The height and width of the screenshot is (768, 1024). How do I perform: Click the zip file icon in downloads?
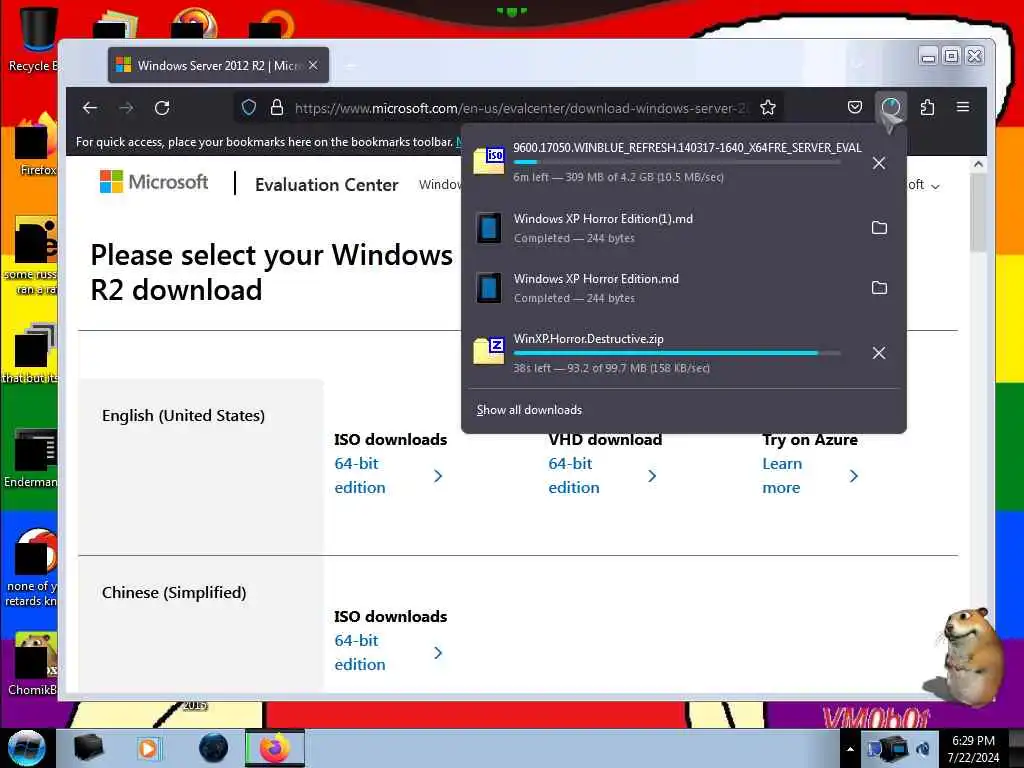coord(489,351)
